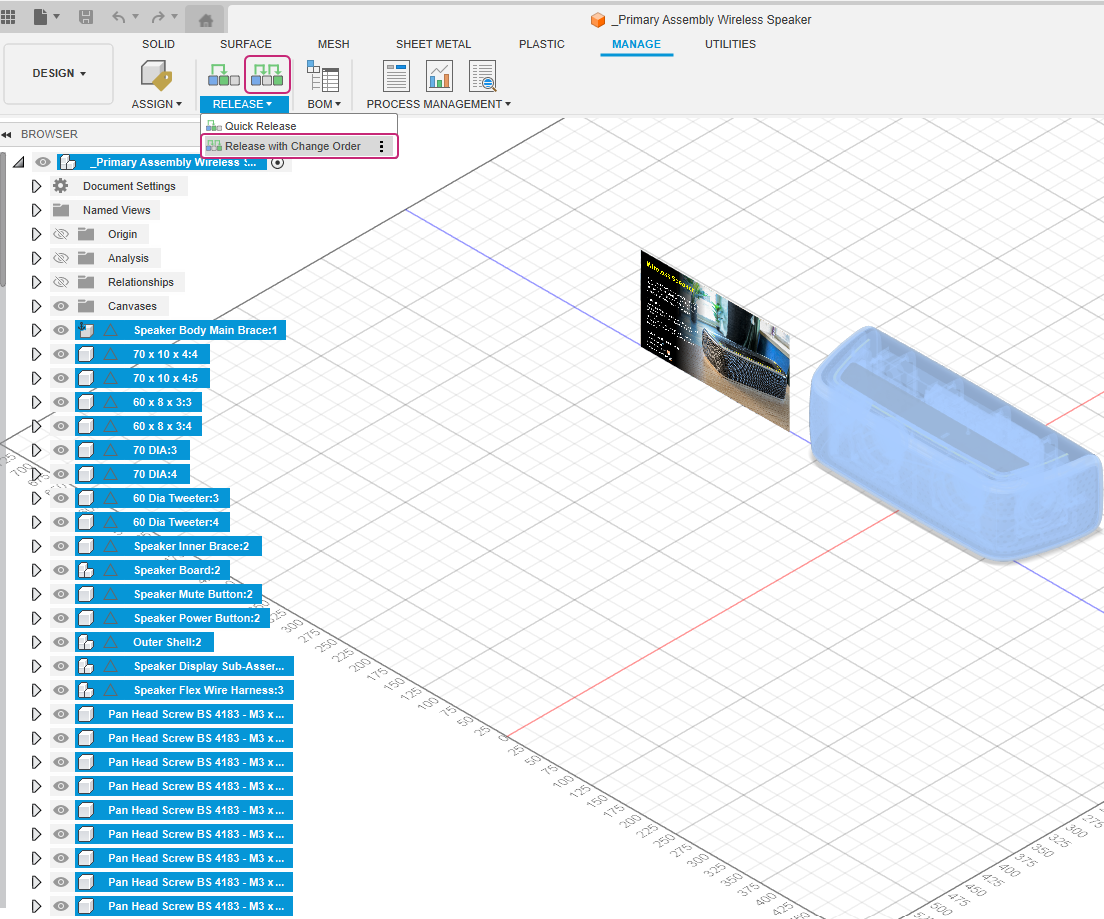Click the Undo arrow
Screen dimensions: 1104x919
[118, 17]
